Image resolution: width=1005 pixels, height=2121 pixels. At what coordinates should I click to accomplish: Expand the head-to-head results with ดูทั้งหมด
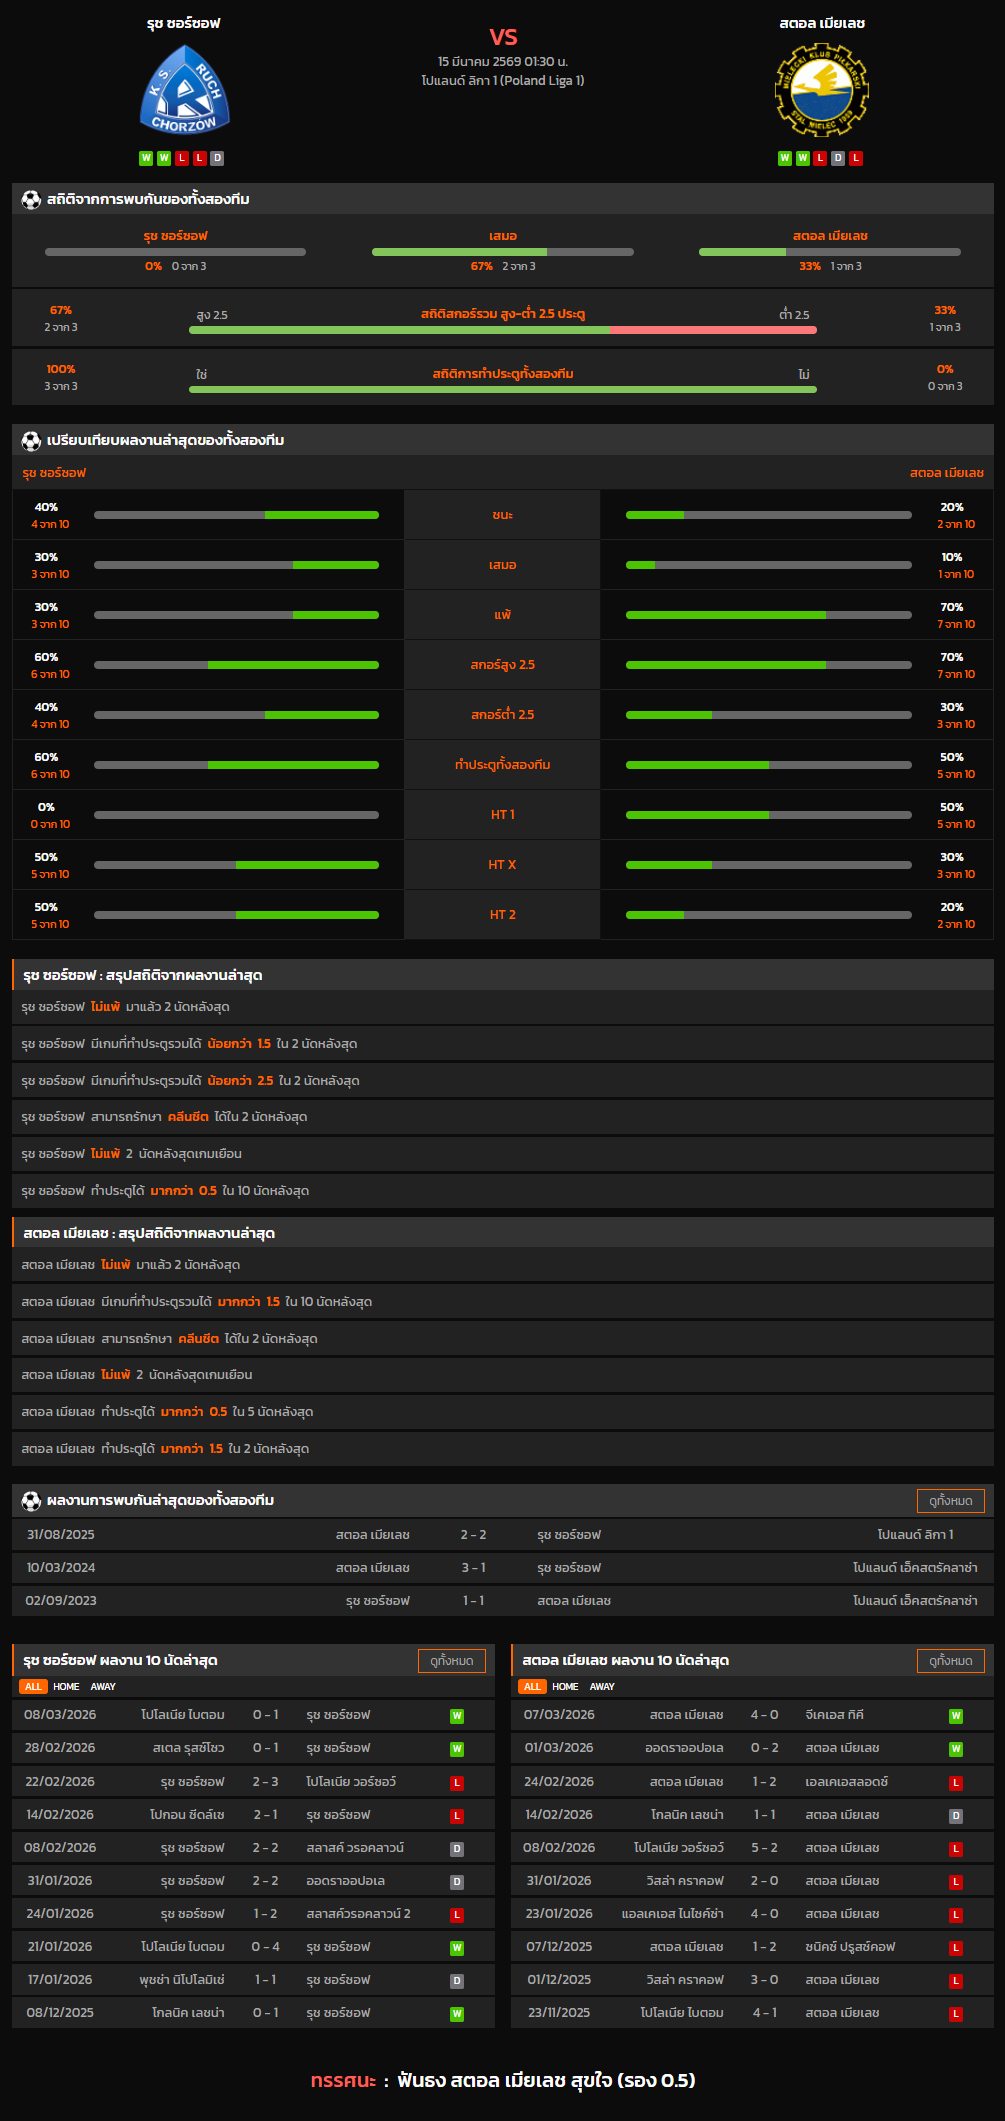(x=950, y=1500)
